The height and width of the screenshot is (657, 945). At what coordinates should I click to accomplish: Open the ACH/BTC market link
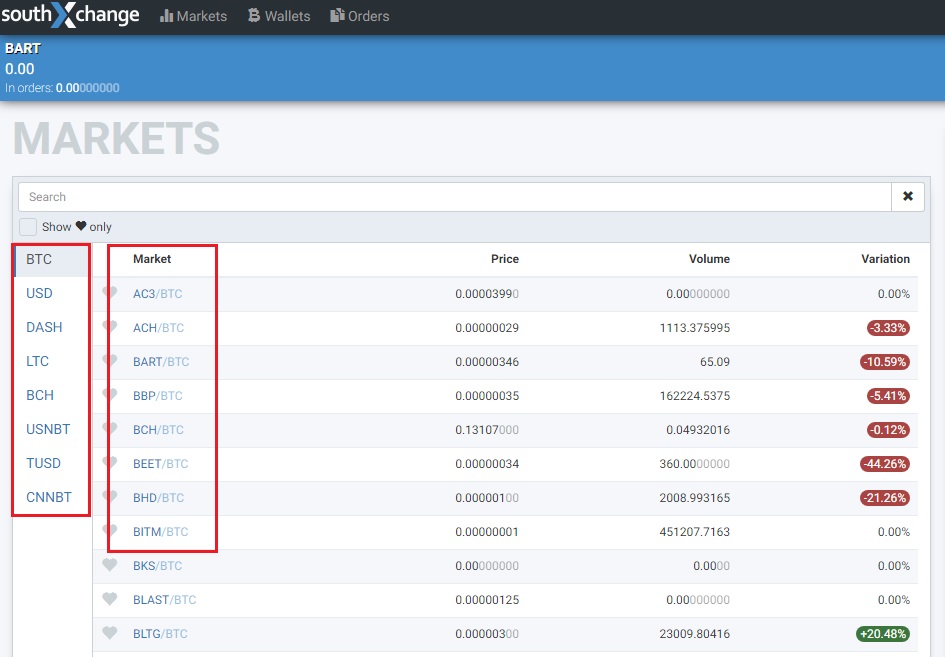coord(159,328)
